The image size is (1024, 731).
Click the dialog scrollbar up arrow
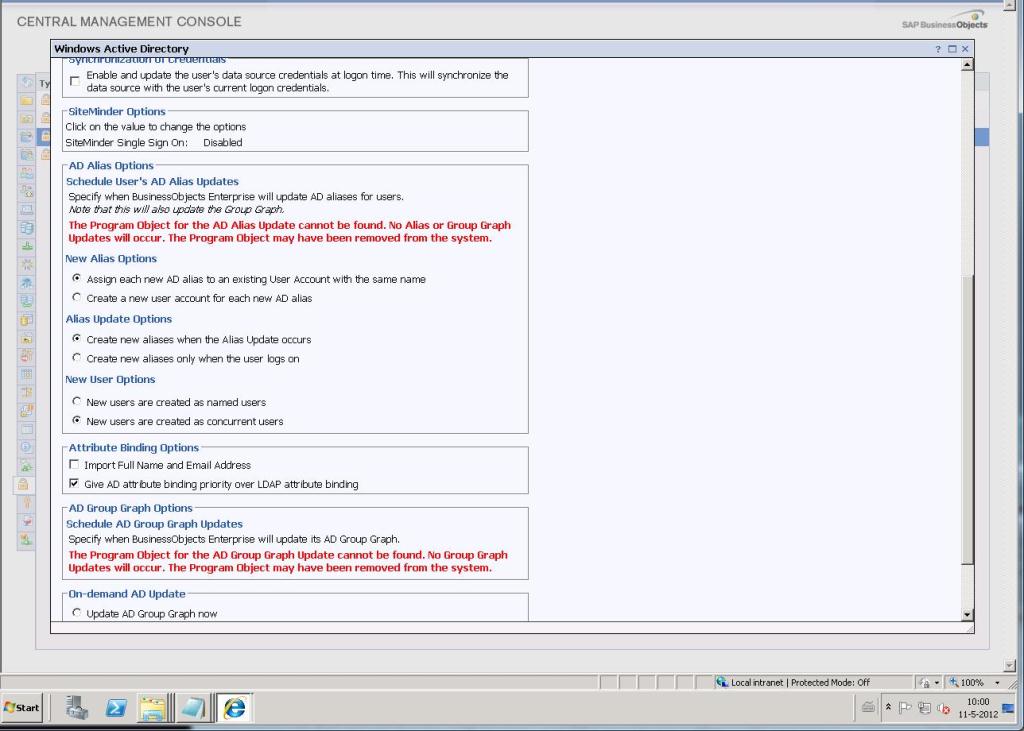pyautogui.click(x=967, y=64)
